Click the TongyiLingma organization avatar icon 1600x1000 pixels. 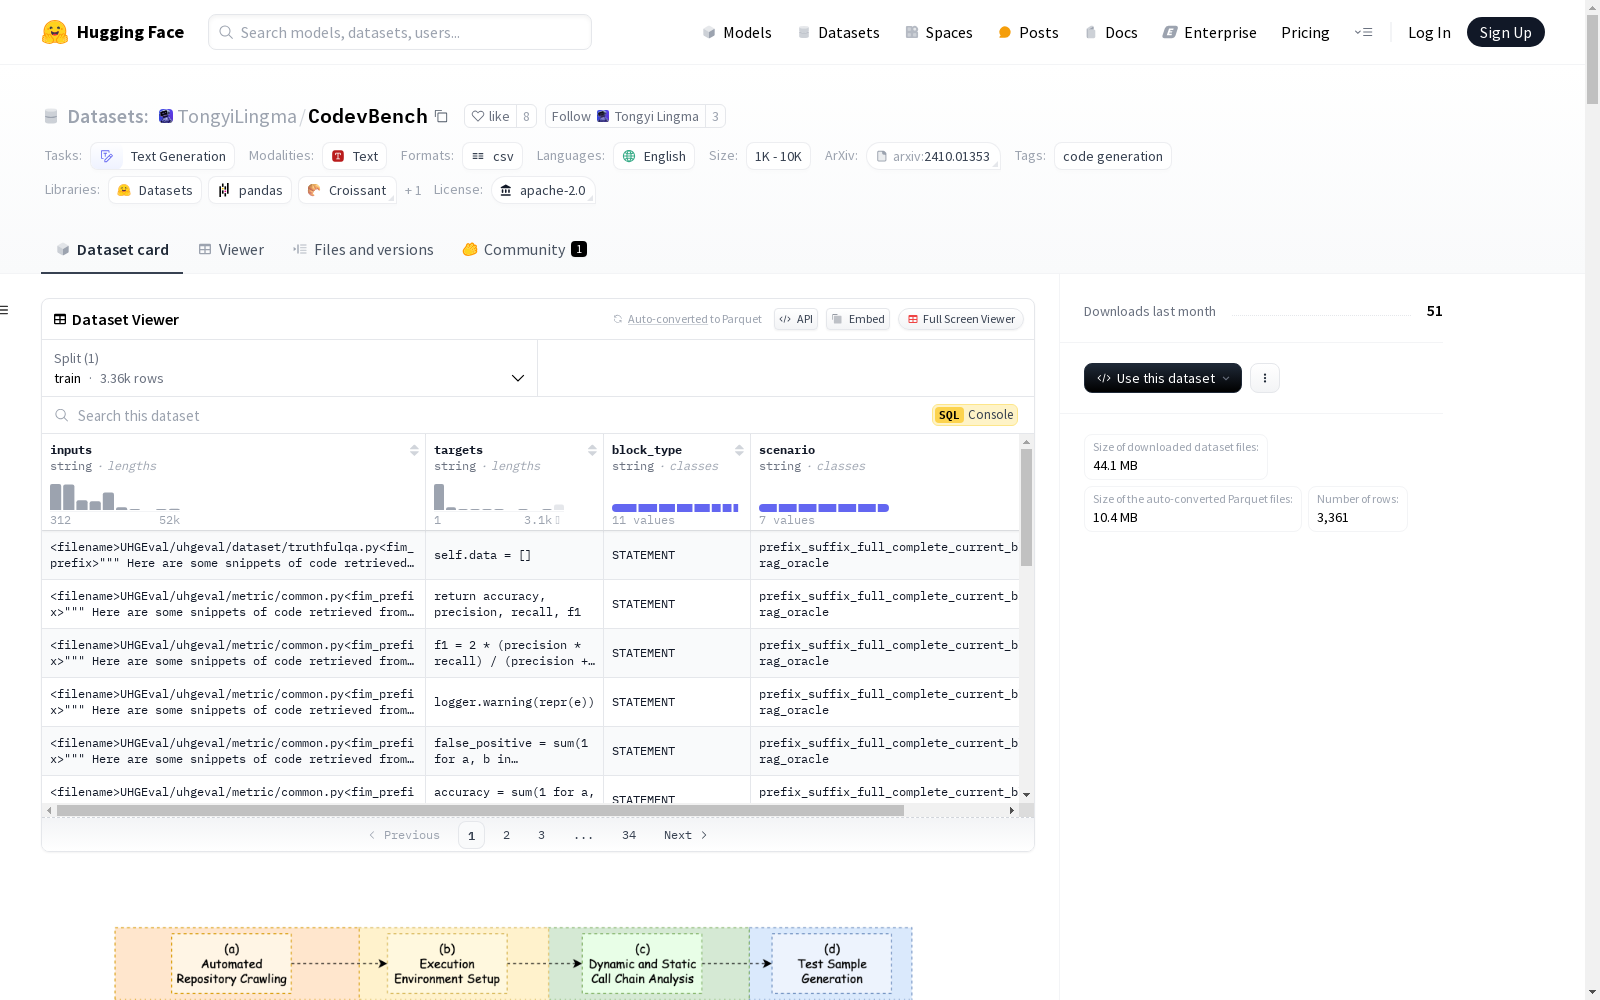[166, 116]
